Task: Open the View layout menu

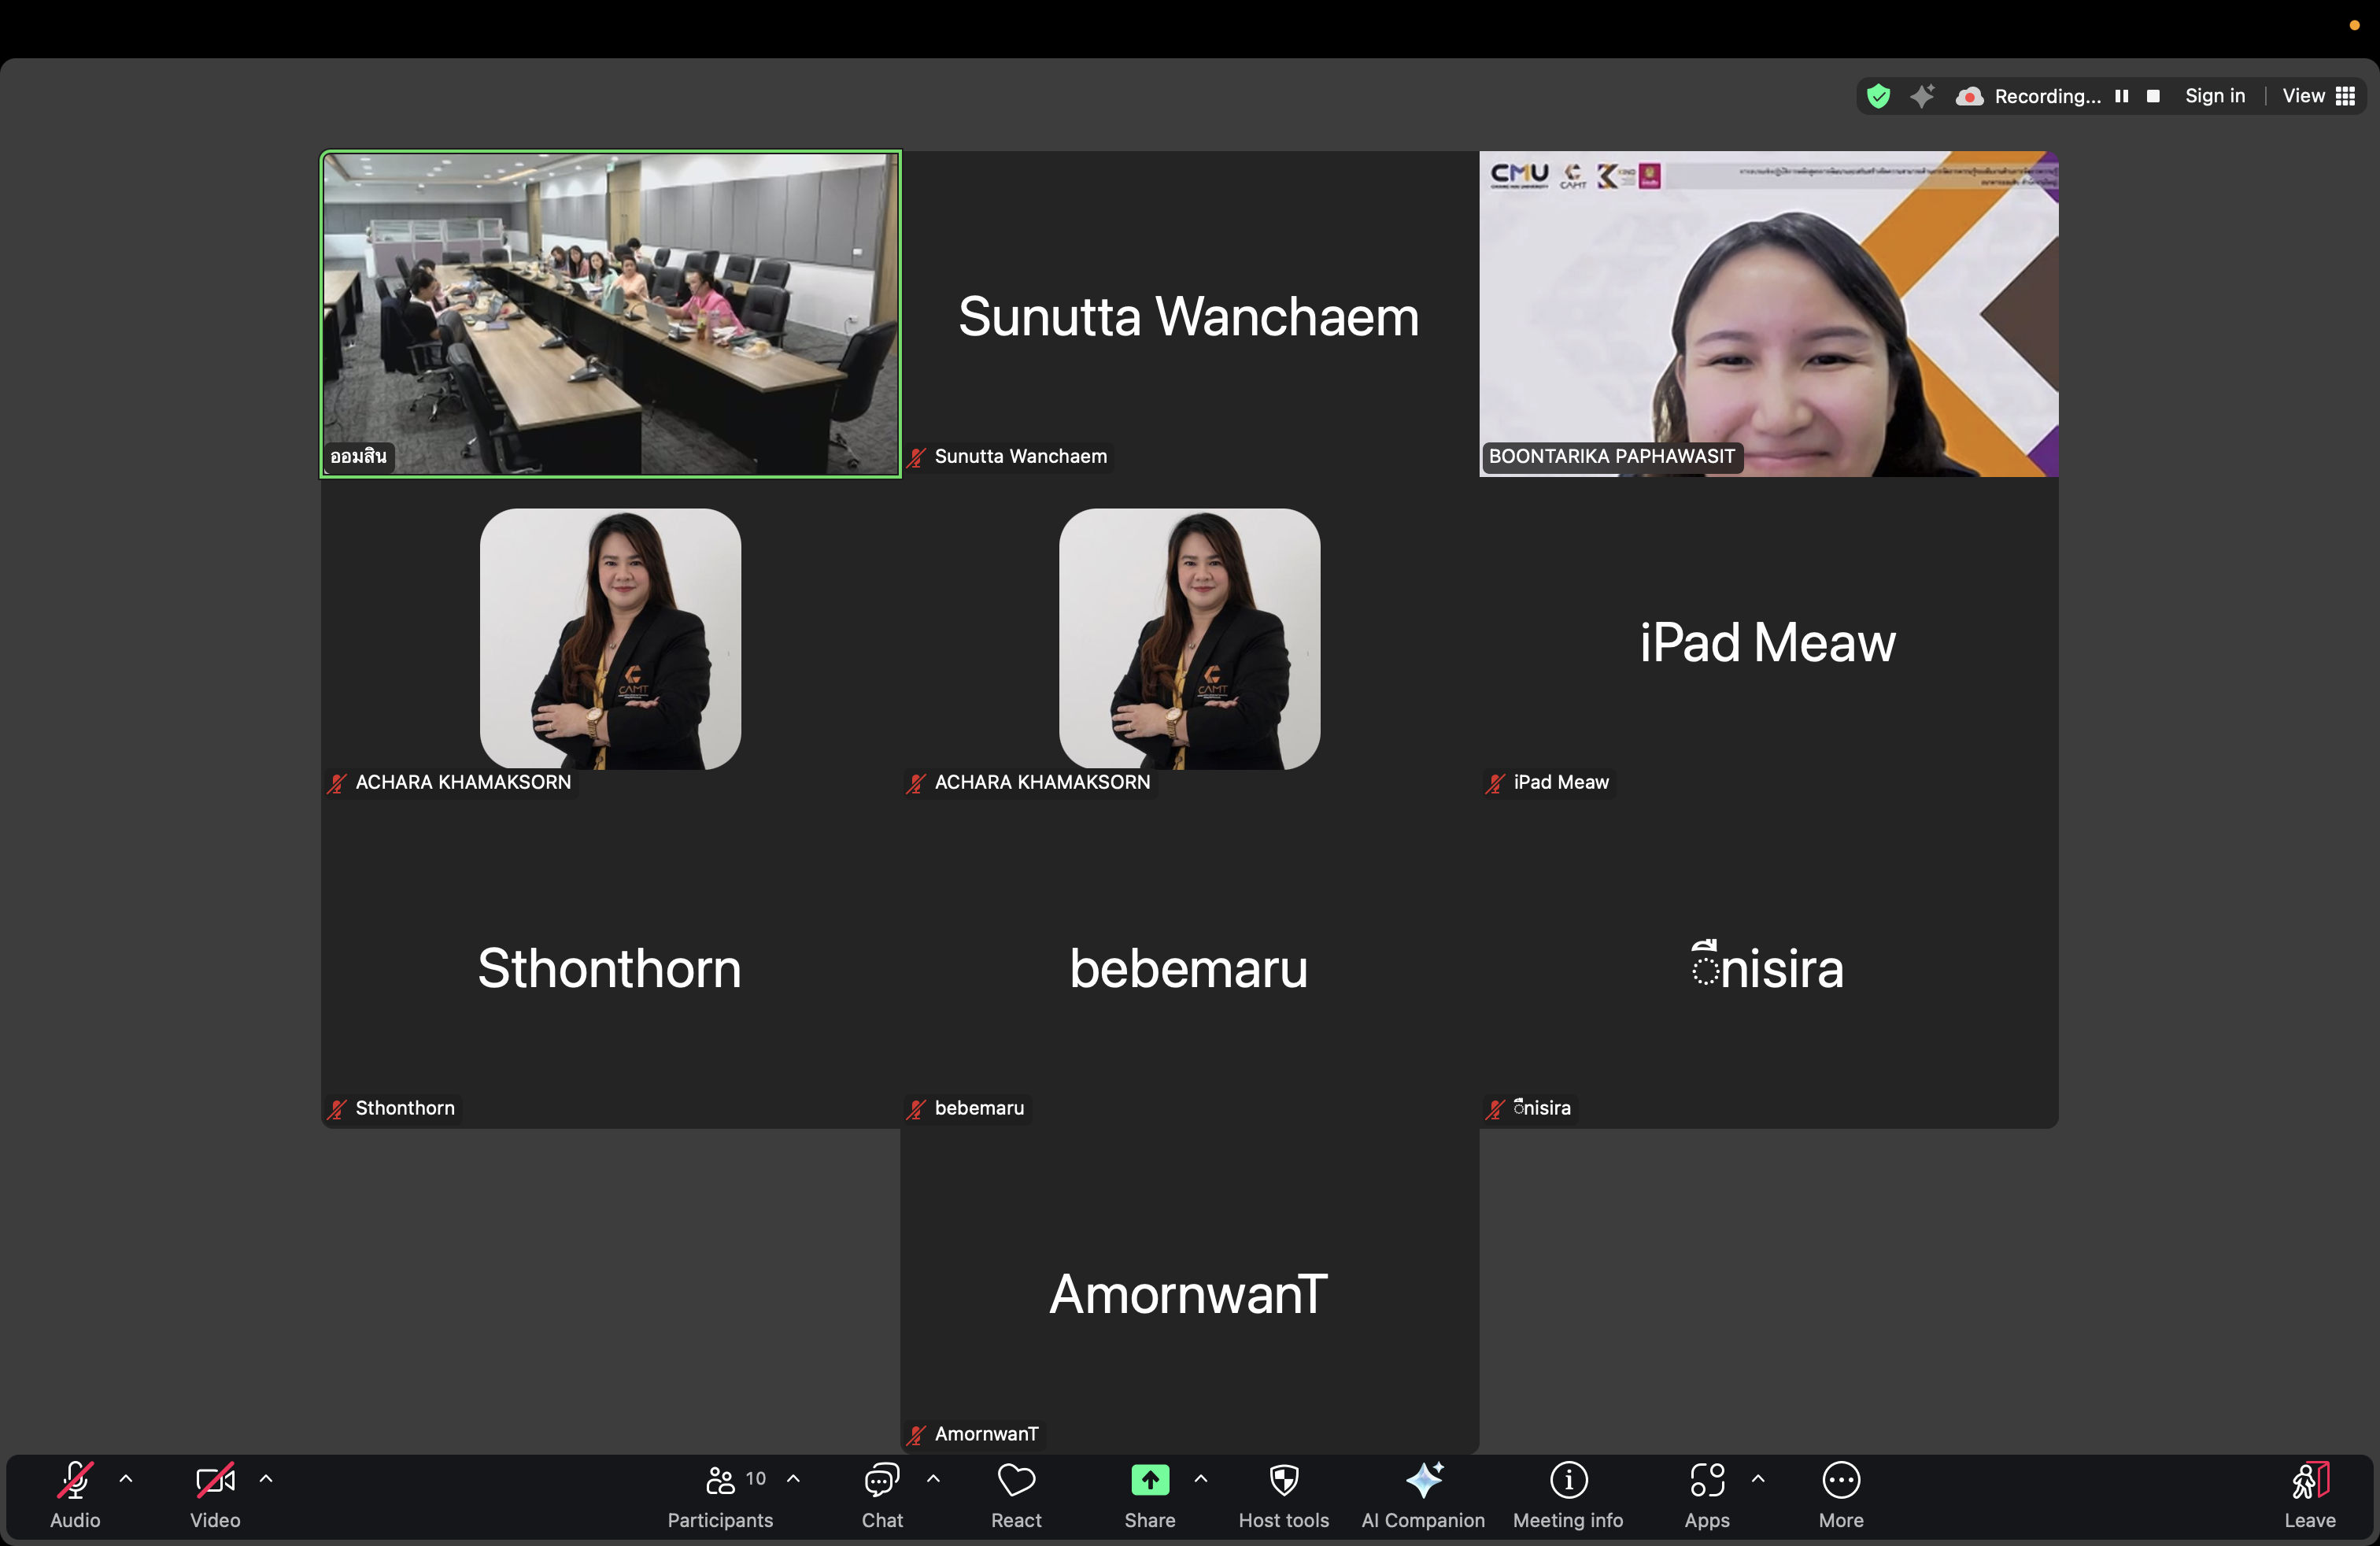Action: click(2318, 96)
